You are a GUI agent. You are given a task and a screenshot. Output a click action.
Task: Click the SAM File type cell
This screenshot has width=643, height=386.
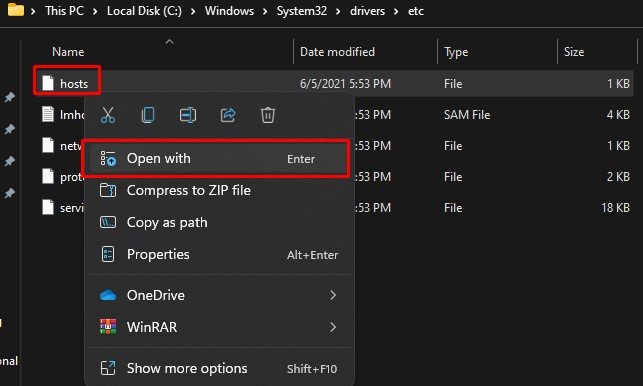(x=467, y=114)
